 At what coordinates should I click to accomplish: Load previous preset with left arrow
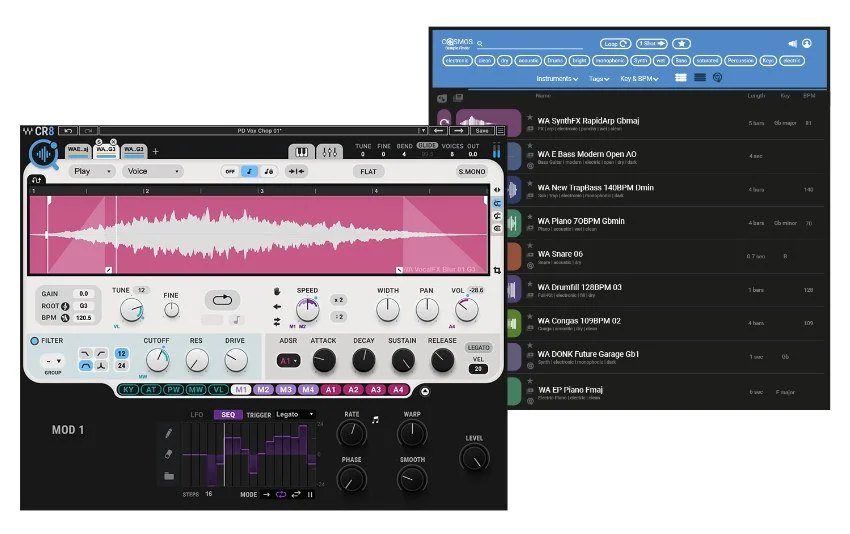[x=439, y=131]
